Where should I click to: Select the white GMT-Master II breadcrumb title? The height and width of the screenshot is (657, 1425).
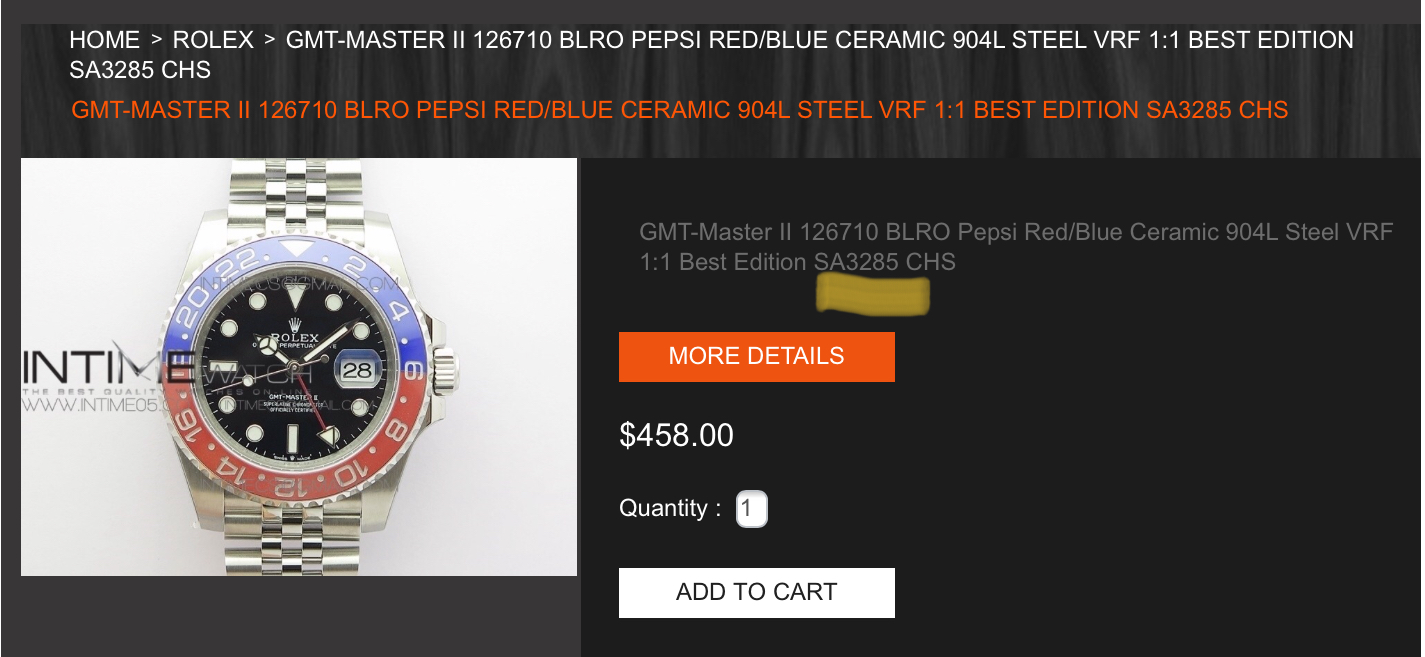pos(711,55)
